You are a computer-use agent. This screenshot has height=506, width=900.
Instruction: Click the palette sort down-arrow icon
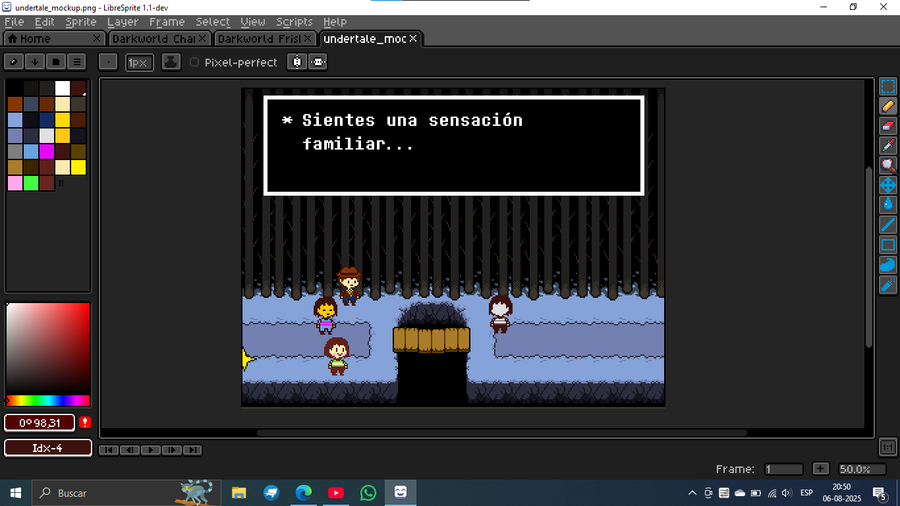coord(34,61)
